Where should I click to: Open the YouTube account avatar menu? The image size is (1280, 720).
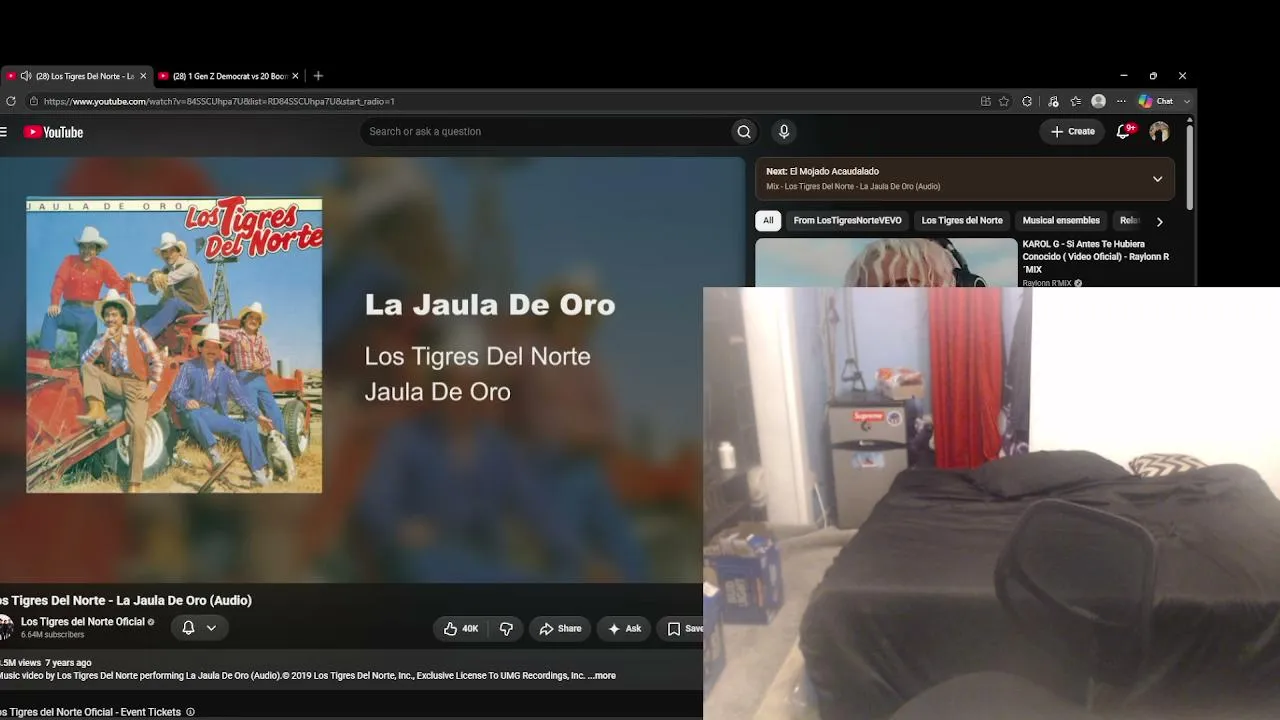click(1159, 131)
